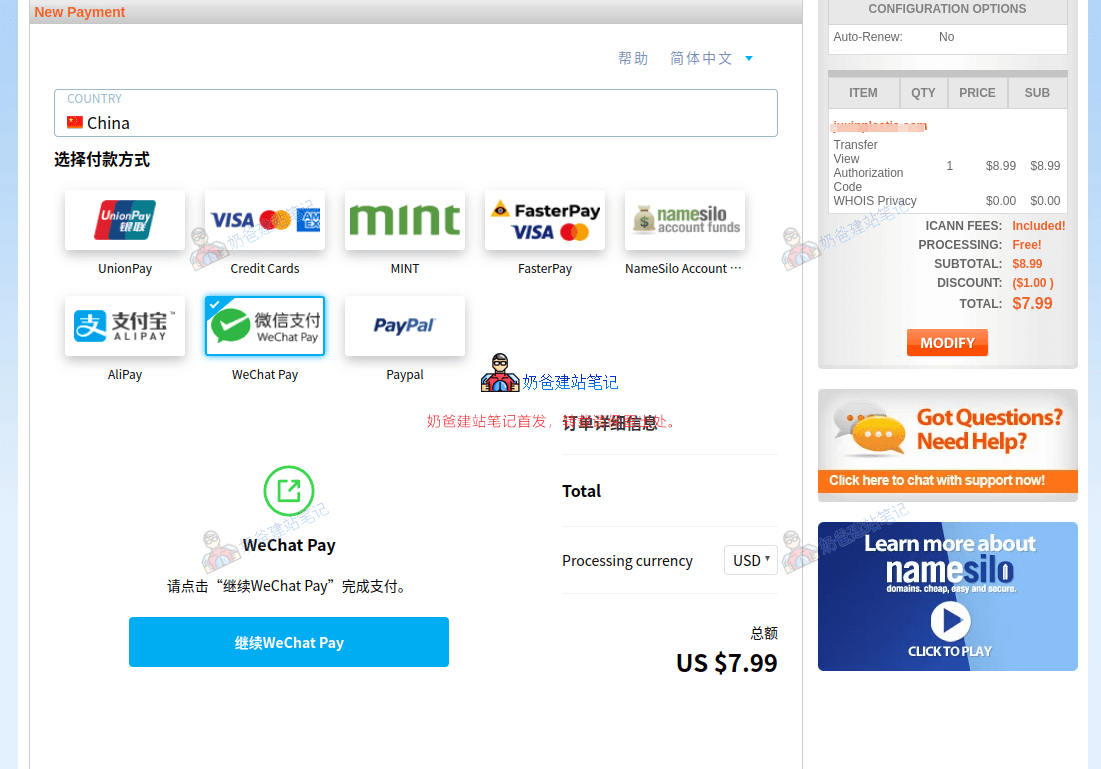1101x769 pixels.
Task: Select the UnionPay payment option
Action: [x=125, y=221]
